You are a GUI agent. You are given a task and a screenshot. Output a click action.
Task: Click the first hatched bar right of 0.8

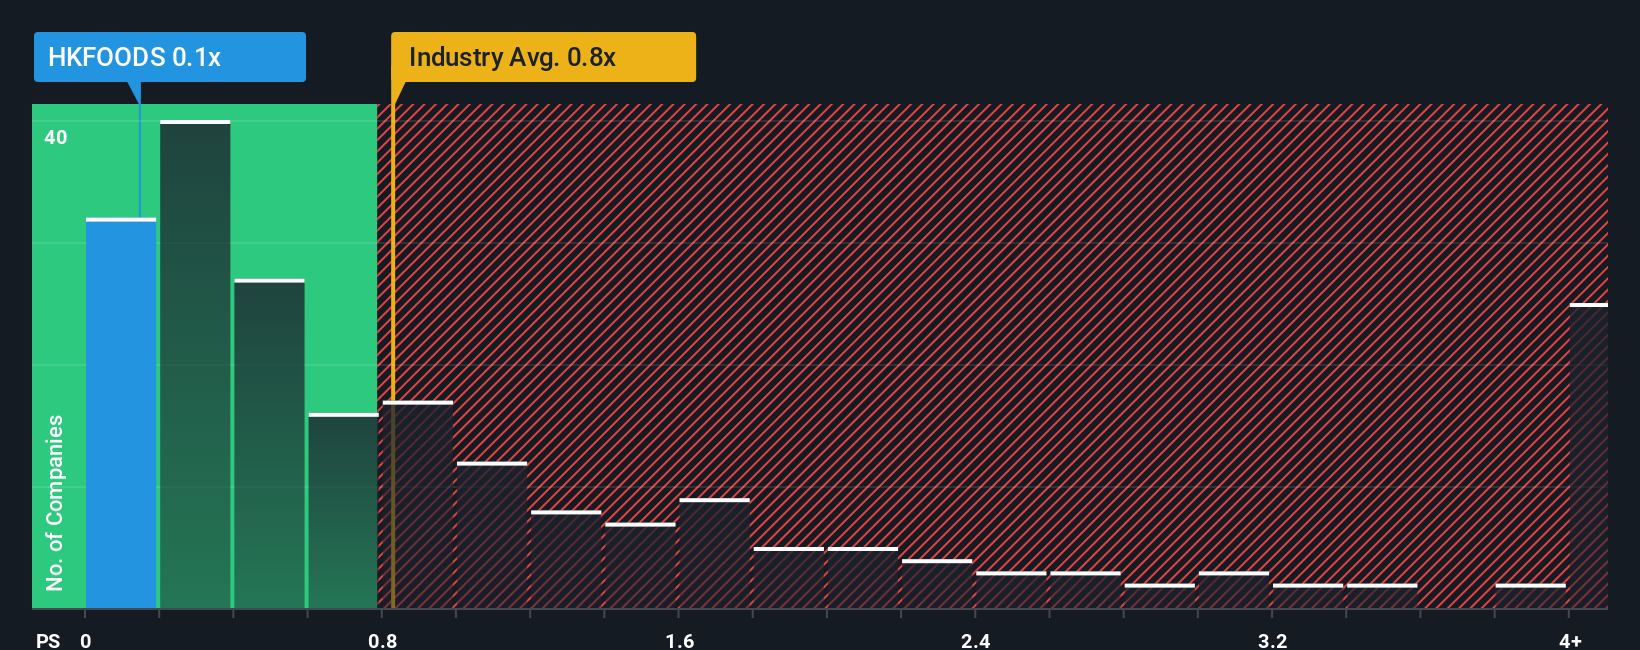pyautogui.click(x=418, y=505)
